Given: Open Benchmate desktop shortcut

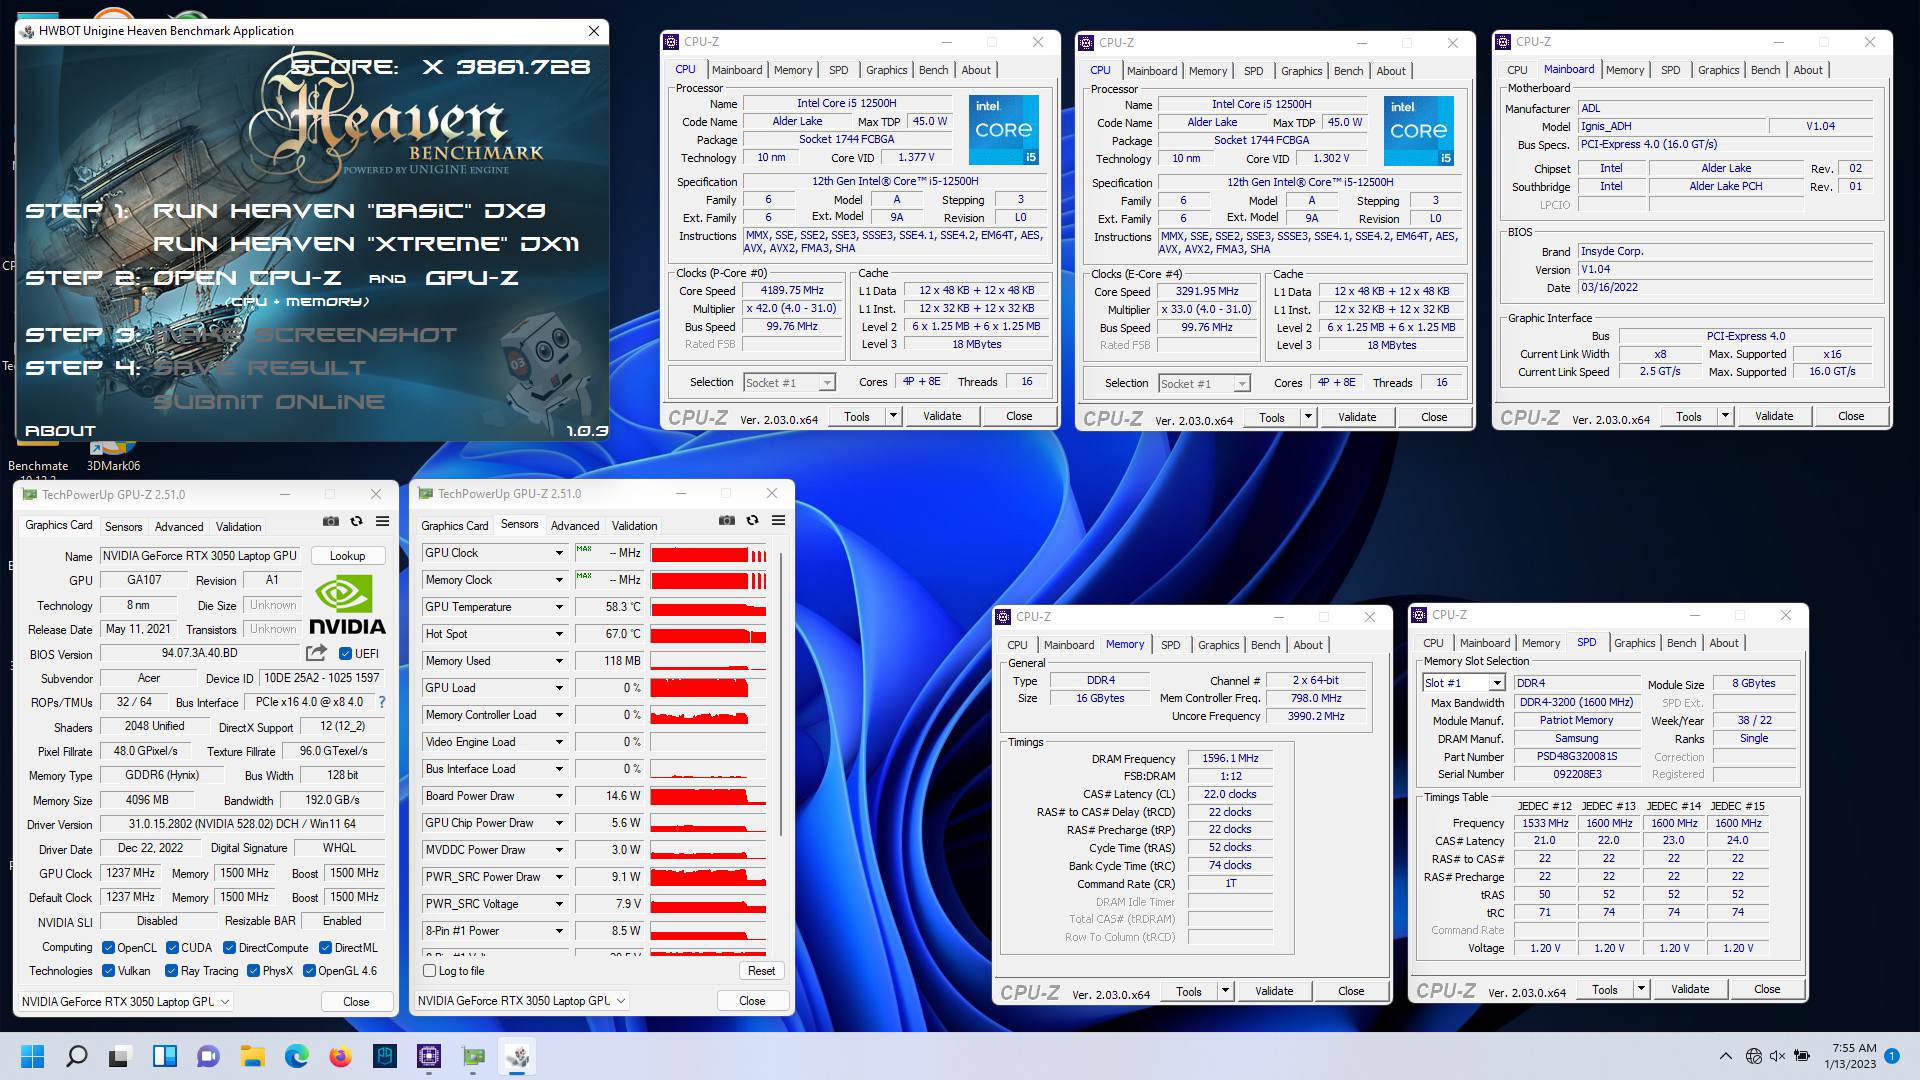Looking at the screenshot, I should (38, 466).
